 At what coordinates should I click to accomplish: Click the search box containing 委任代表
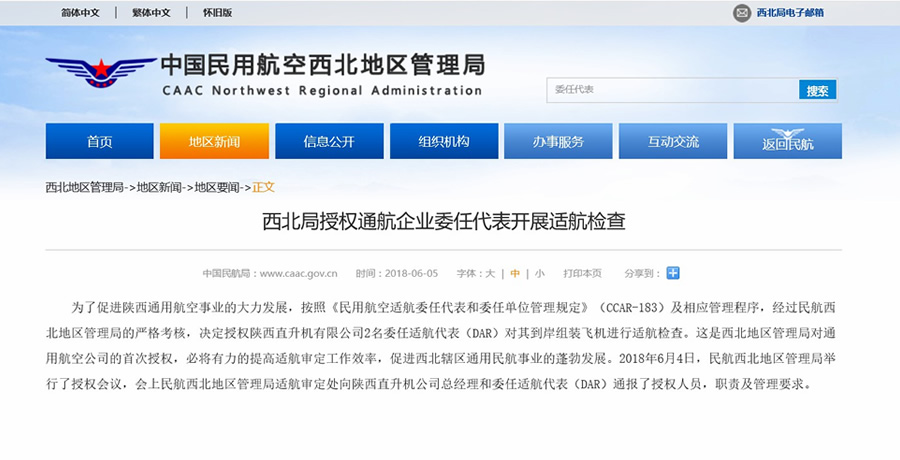(672, 90)
